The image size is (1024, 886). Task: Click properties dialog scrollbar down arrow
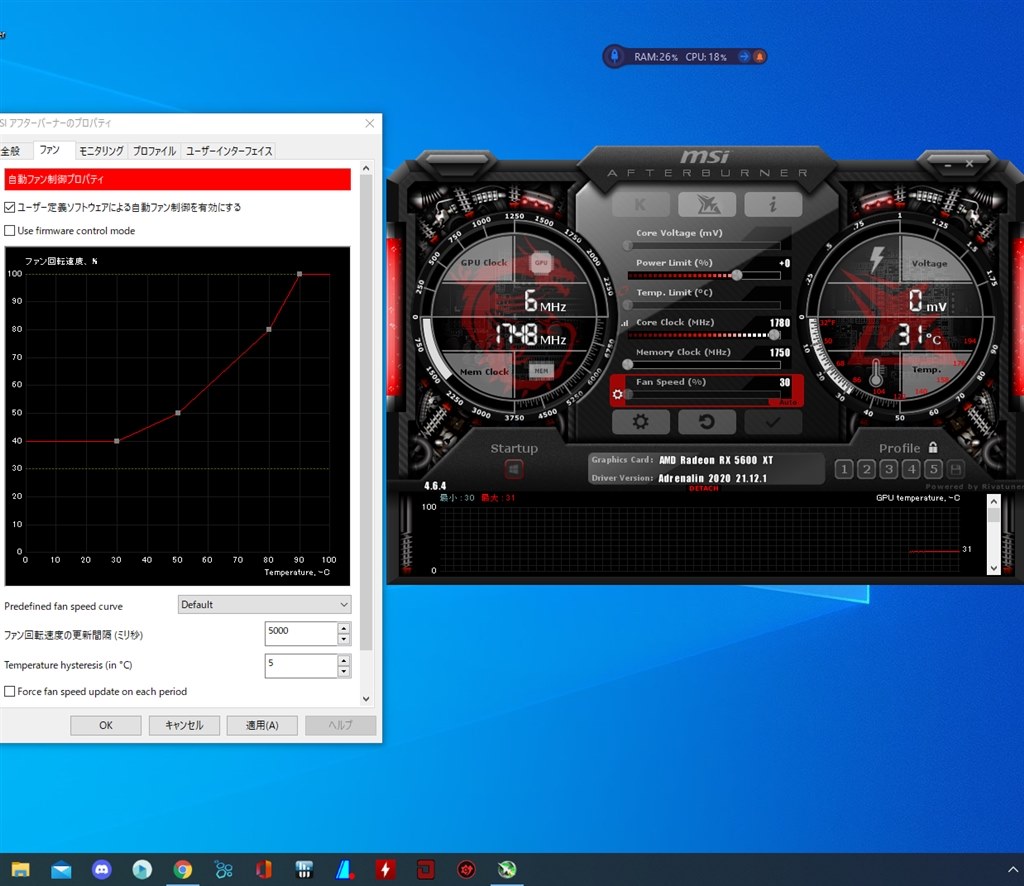366,699
